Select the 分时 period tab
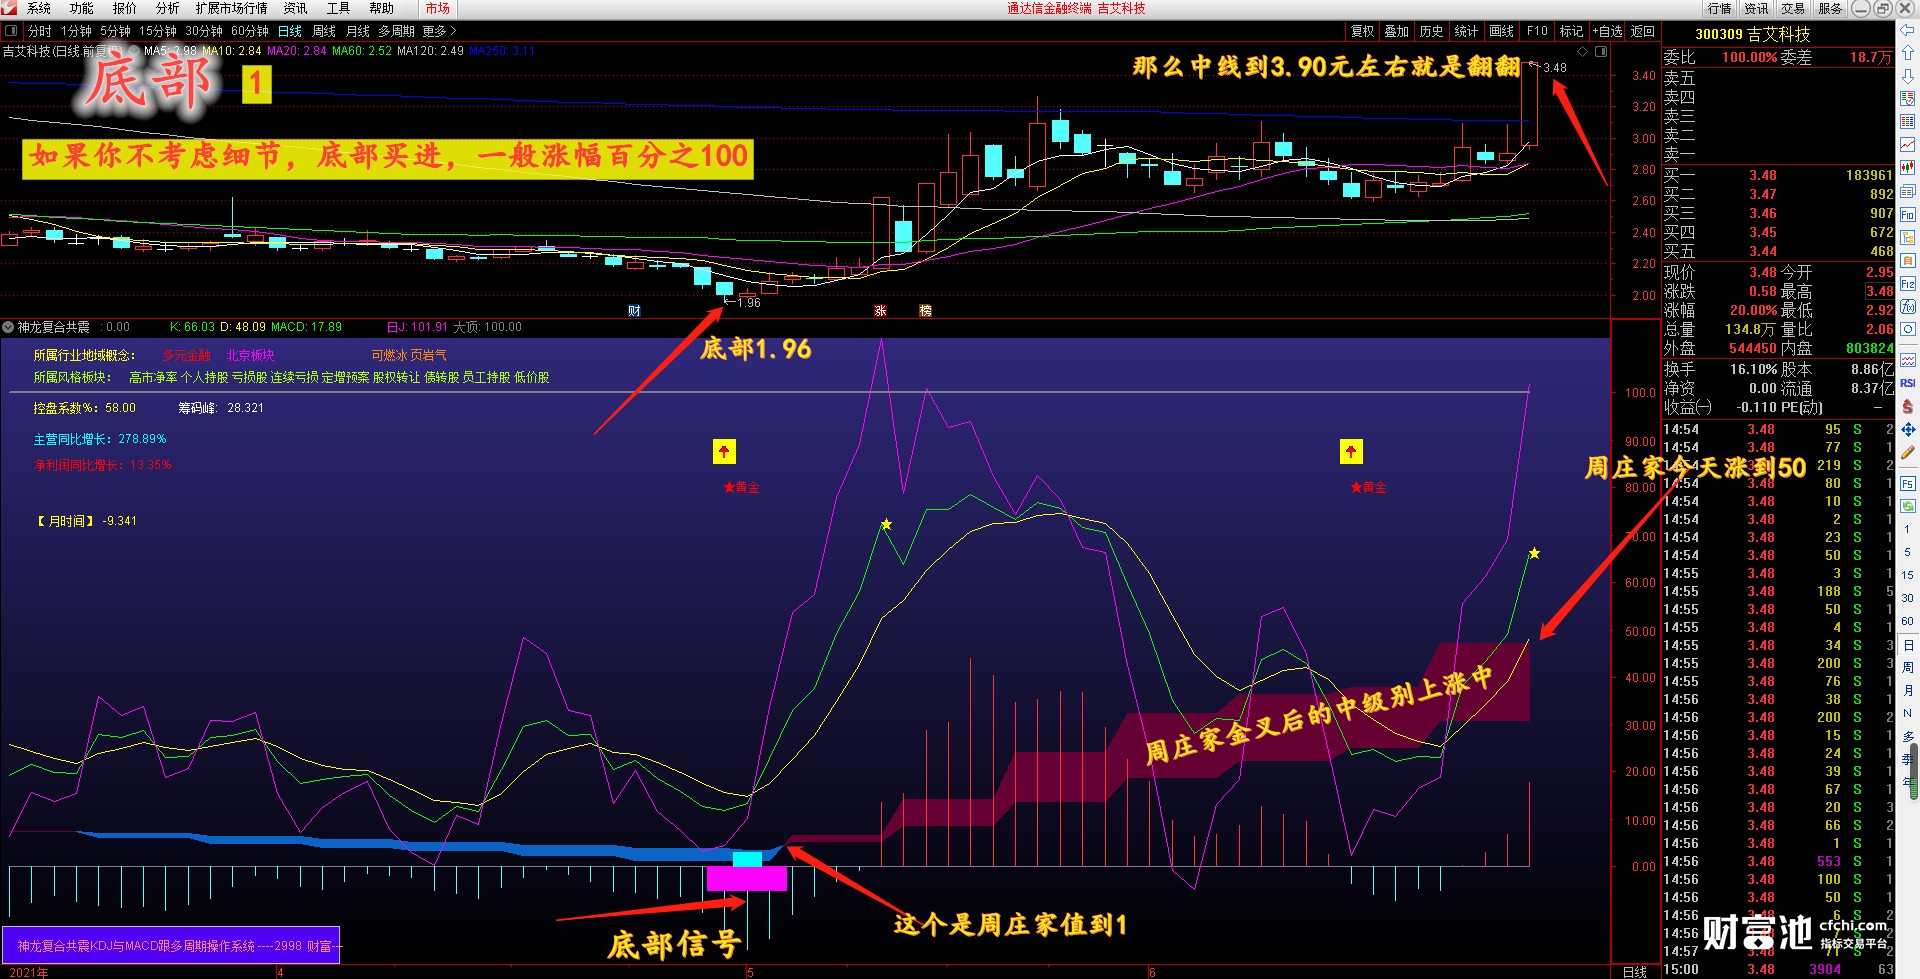This screenshot has height=979, width=1920. pos(40,31)
